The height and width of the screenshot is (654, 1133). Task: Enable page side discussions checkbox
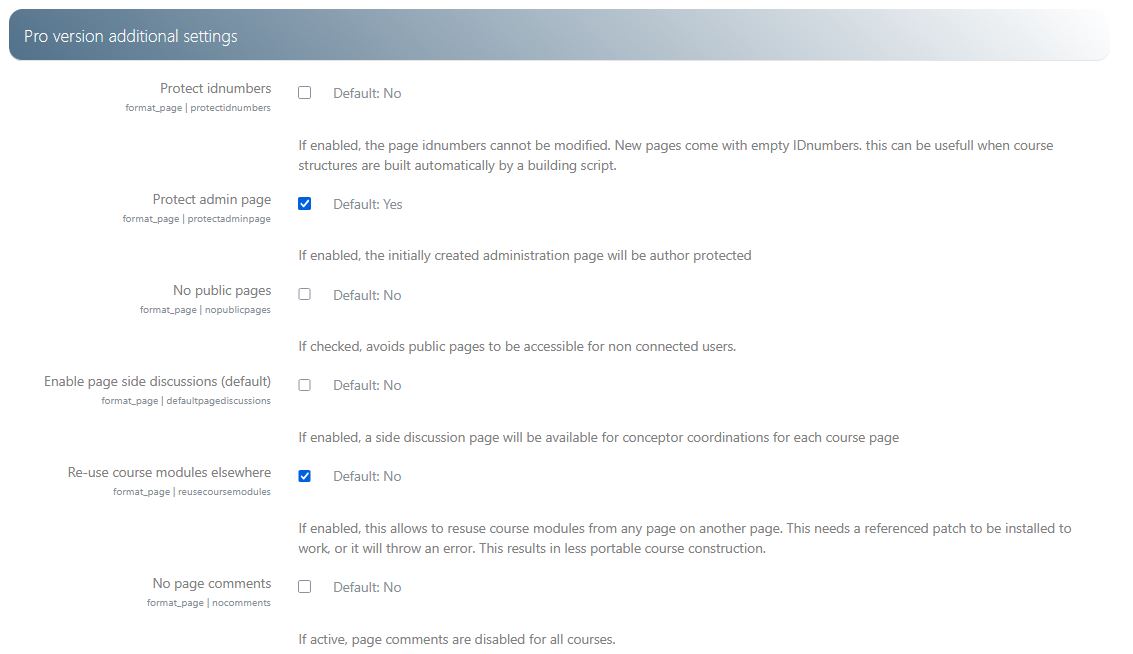point(305,385)
